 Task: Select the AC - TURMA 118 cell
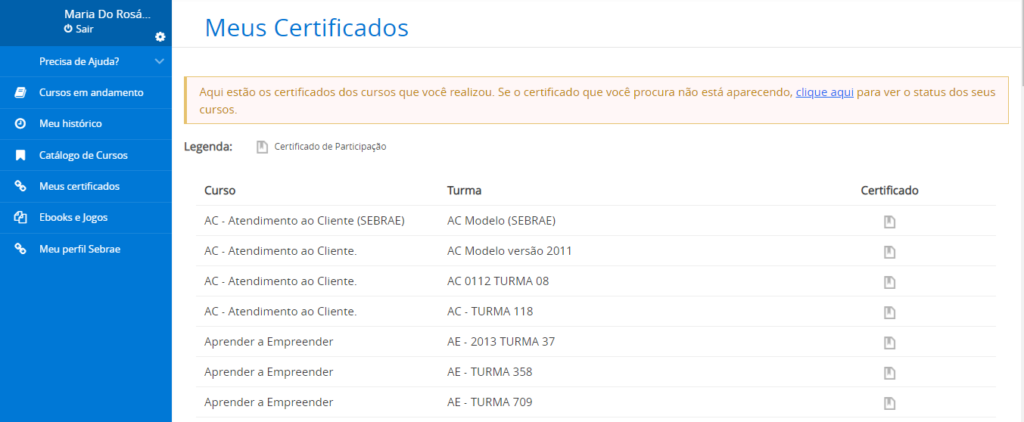(x=490, y=312)
